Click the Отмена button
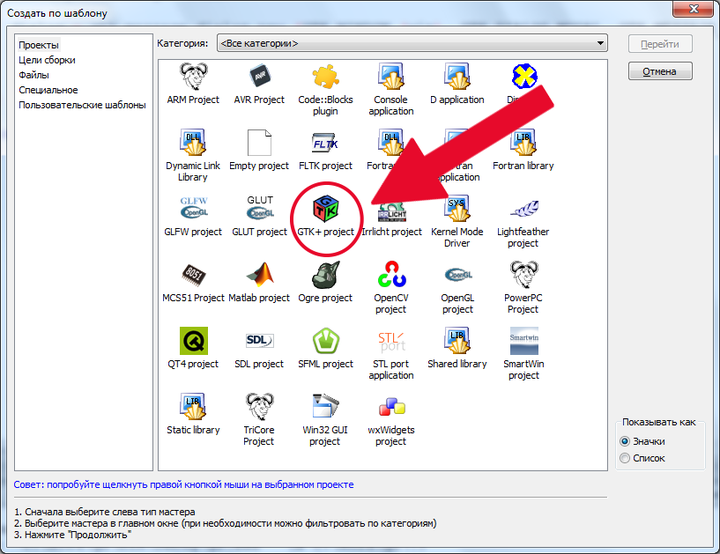Viewport: 720px width, 554px height. point(660,71)
